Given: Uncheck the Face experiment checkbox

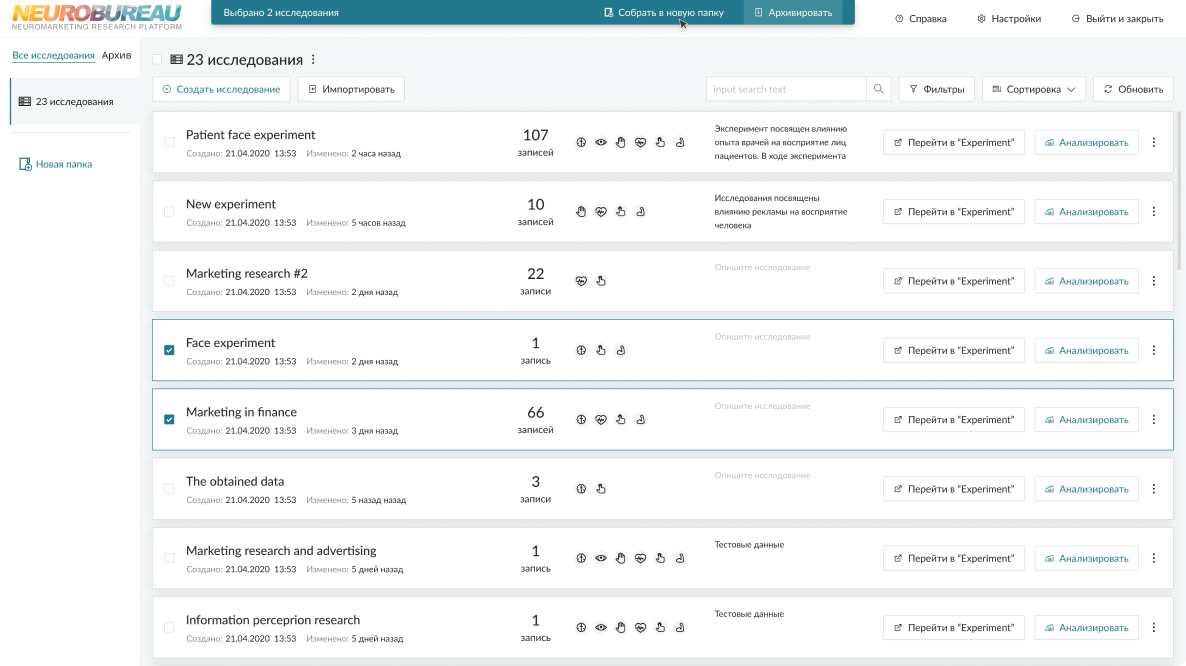Looking at the screenshot, I should click(x=169, y=350).
